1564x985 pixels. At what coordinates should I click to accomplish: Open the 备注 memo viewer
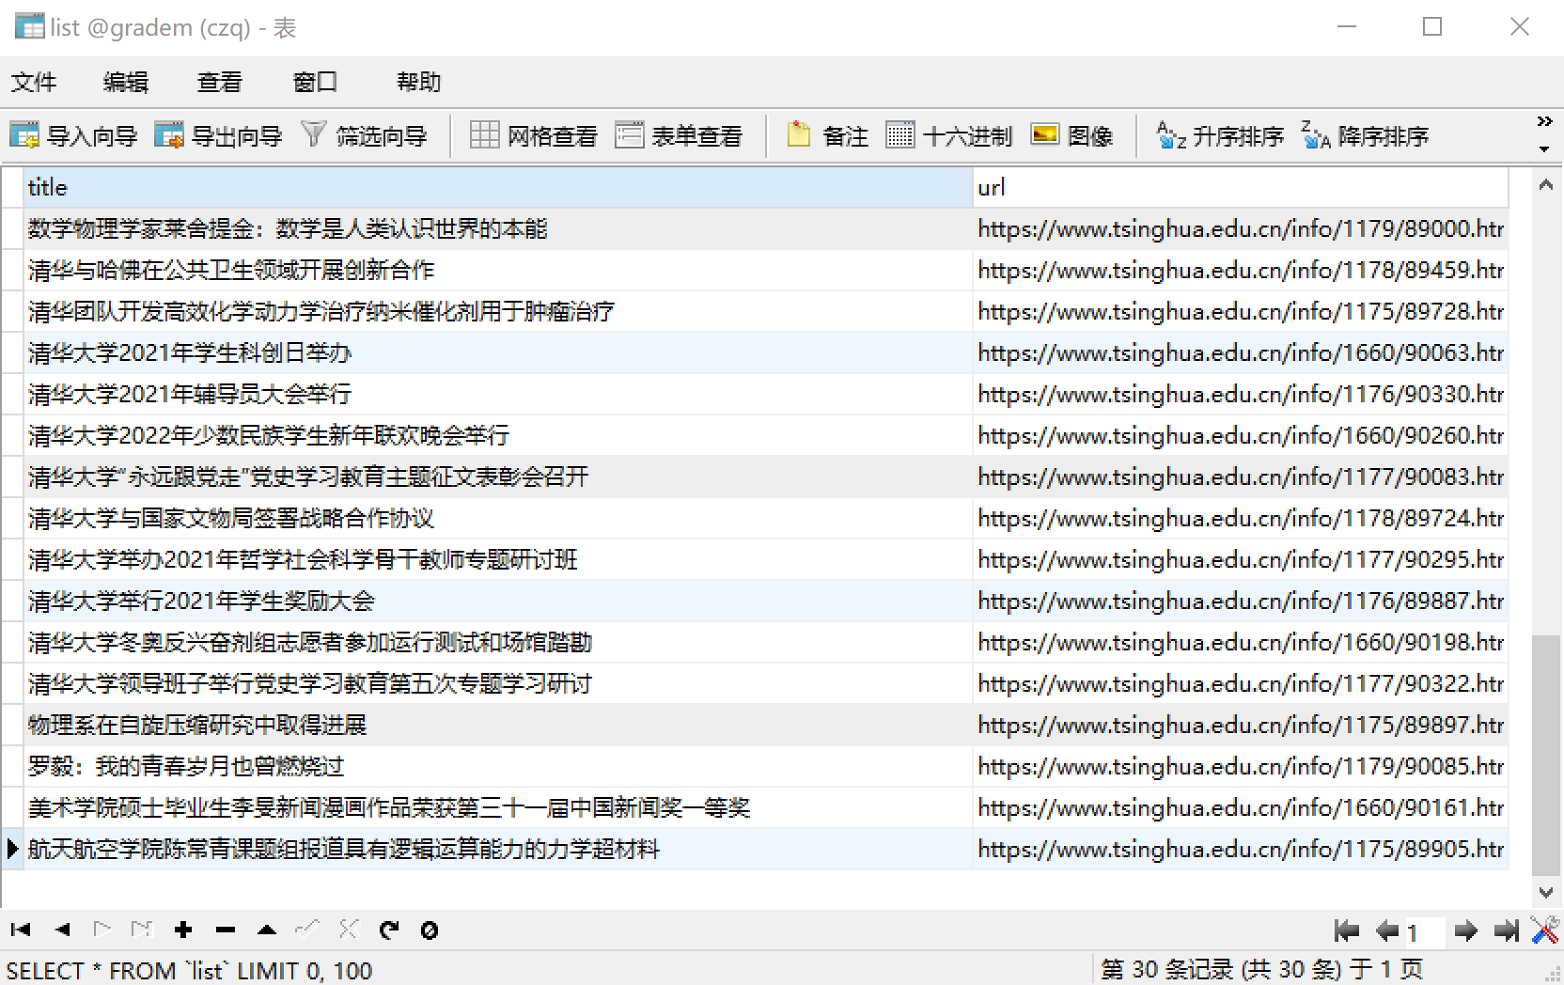click(x=828, y=136)
